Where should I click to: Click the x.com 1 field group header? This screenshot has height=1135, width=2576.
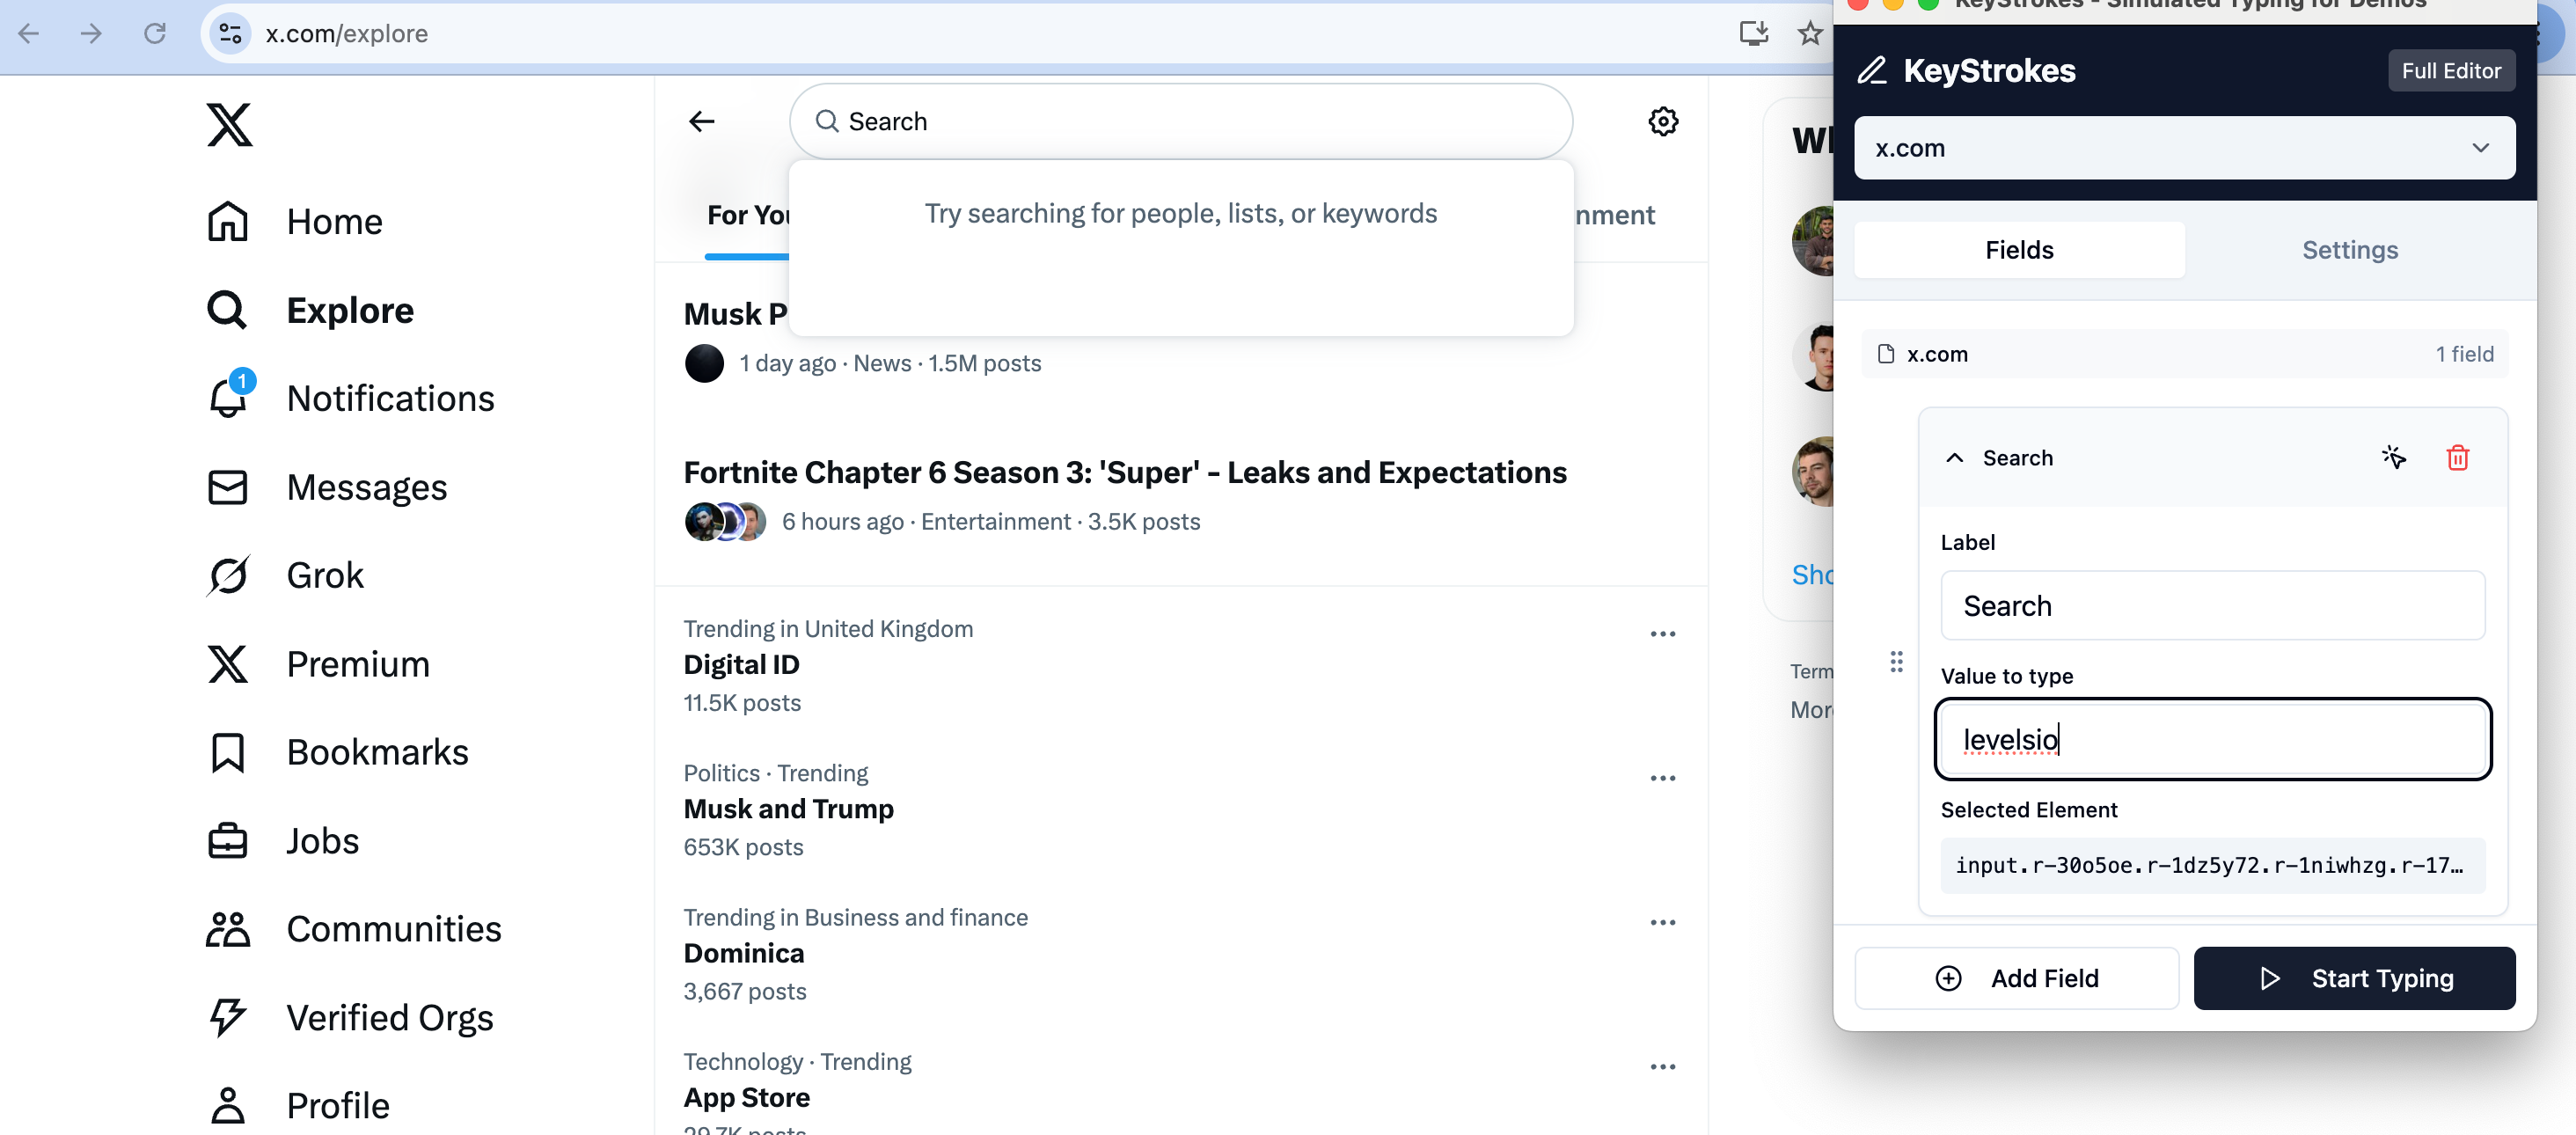pyautogui.click(x=2184, y=354)
